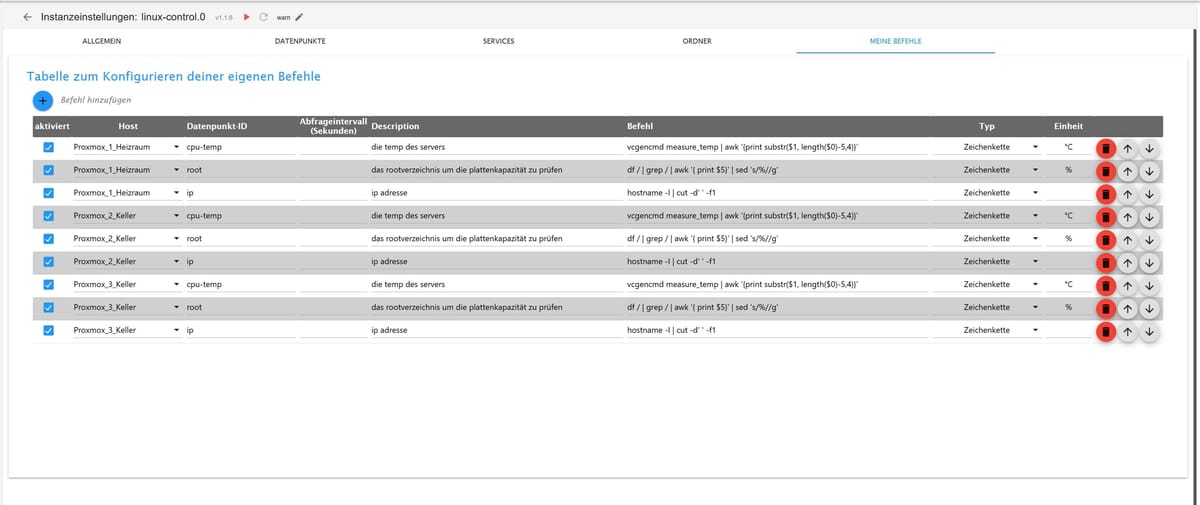
Task: Open Typ dropdown for Proxmox_1_Heizraum cpu-temp
Action: (x=987, y=147)
